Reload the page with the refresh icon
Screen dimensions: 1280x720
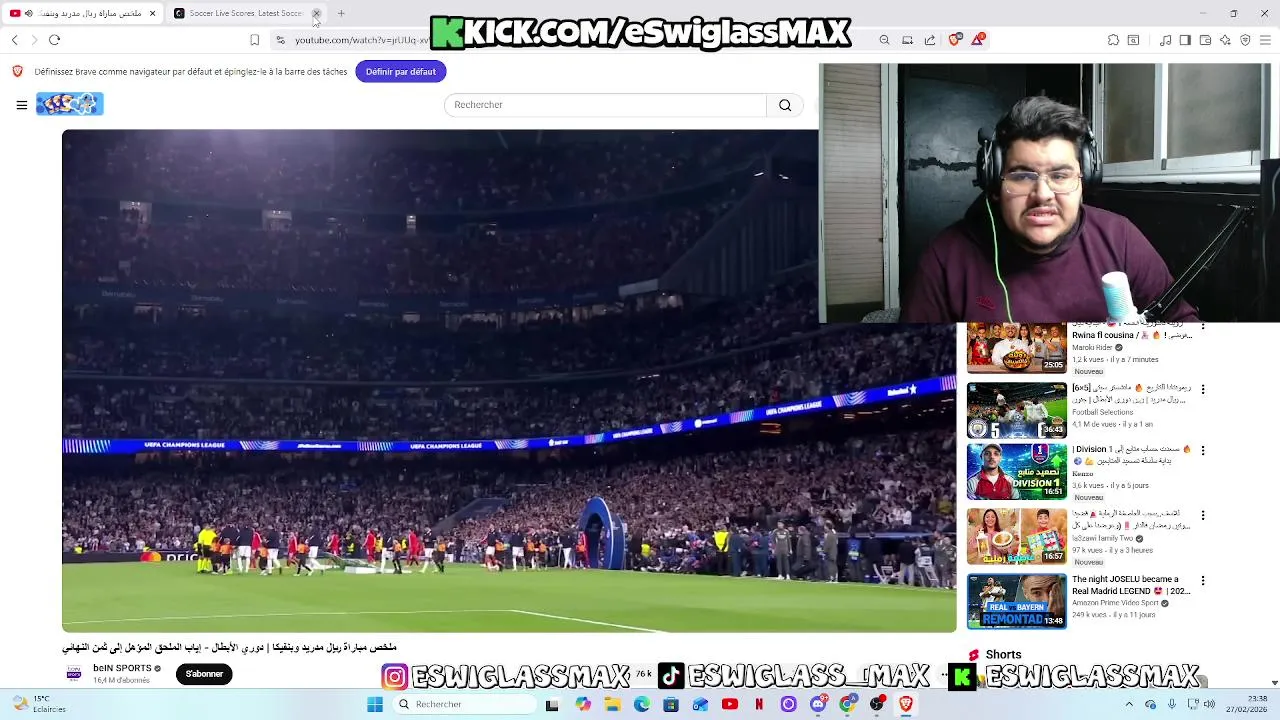[55, 40]
